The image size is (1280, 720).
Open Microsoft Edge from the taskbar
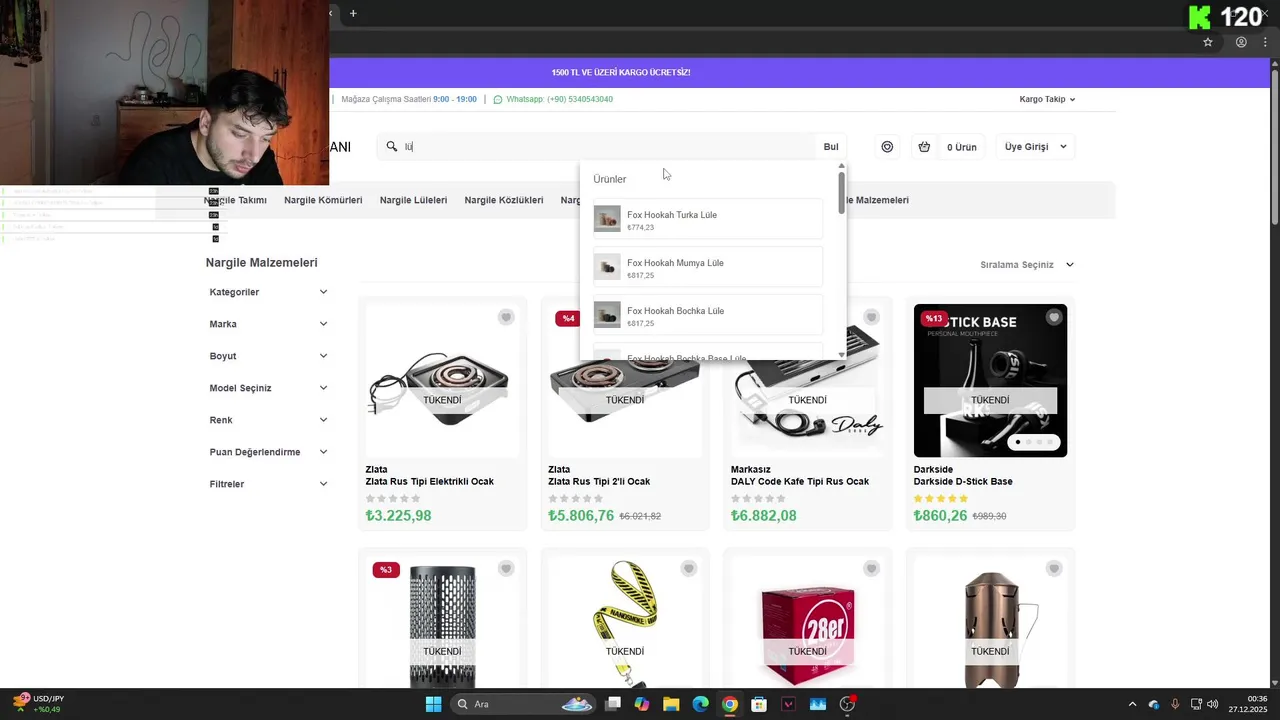[701, 704]
